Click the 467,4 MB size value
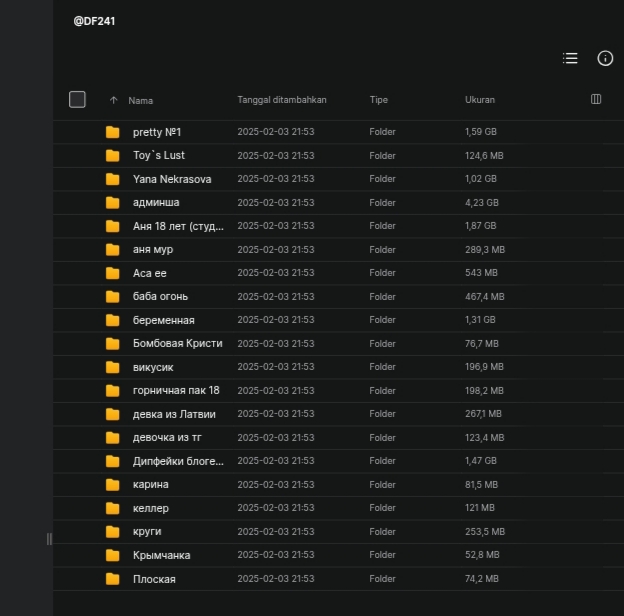624x616 pixels. [x=485, y=296]
